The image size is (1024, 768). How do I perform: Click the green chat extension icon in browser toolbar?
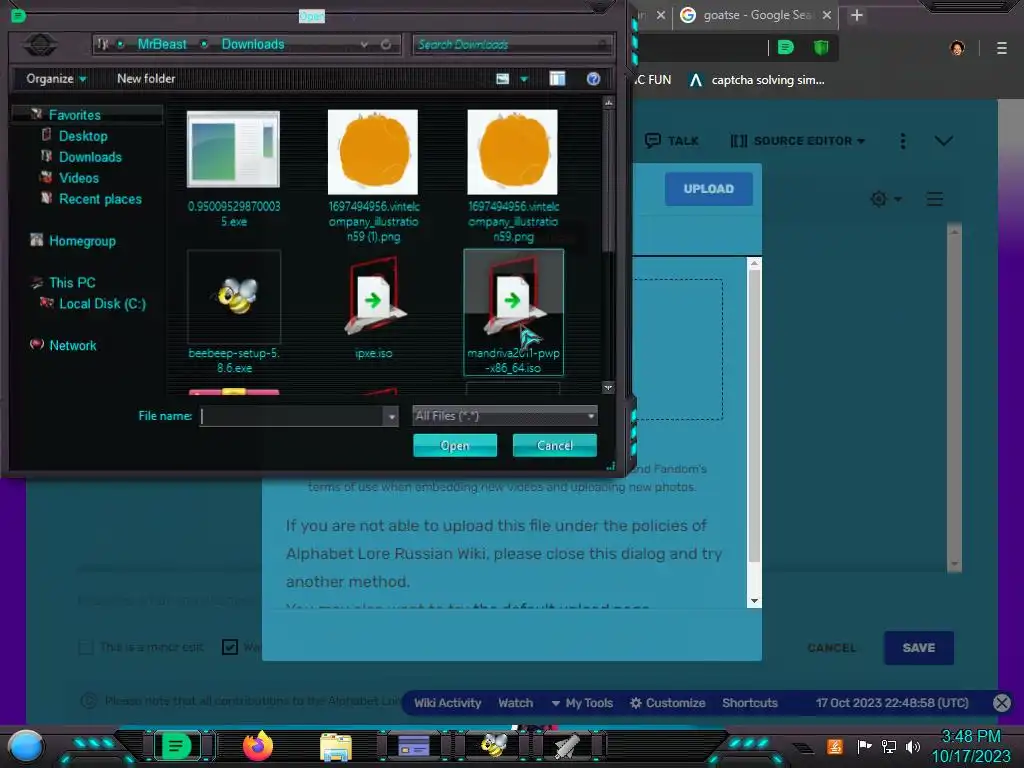(x=786, y=47)
